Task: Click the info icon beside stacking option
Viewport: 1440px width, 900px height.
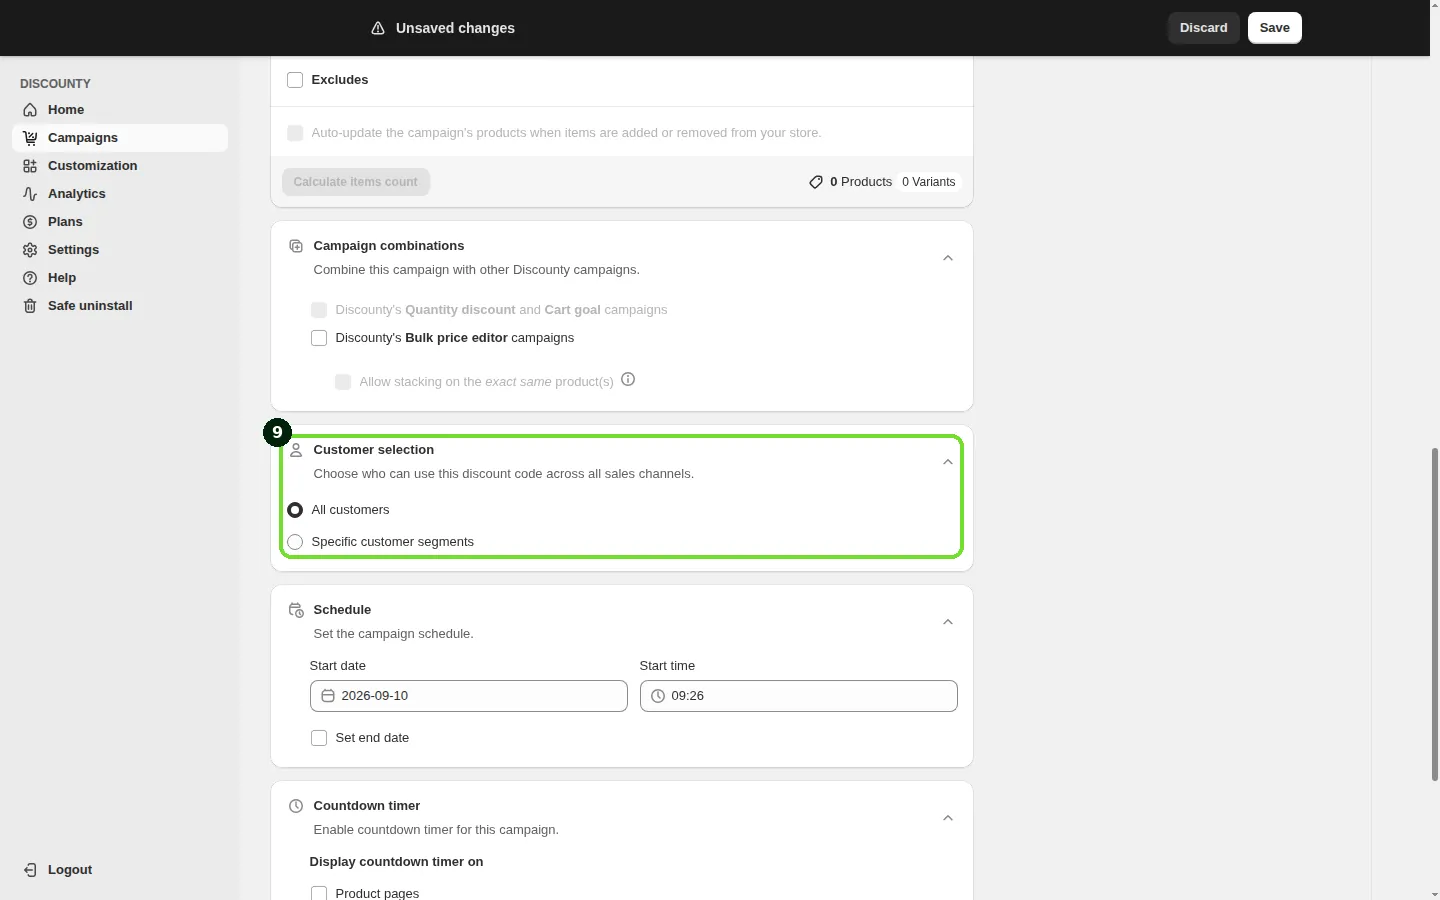Action: tap(628, 380)
